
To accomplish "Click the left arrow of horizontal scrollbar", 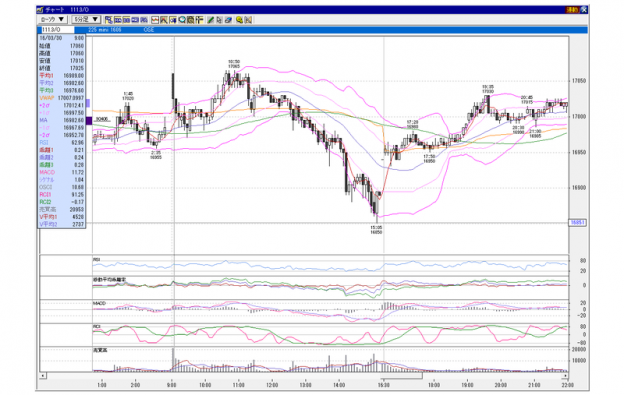I will 43,376.
